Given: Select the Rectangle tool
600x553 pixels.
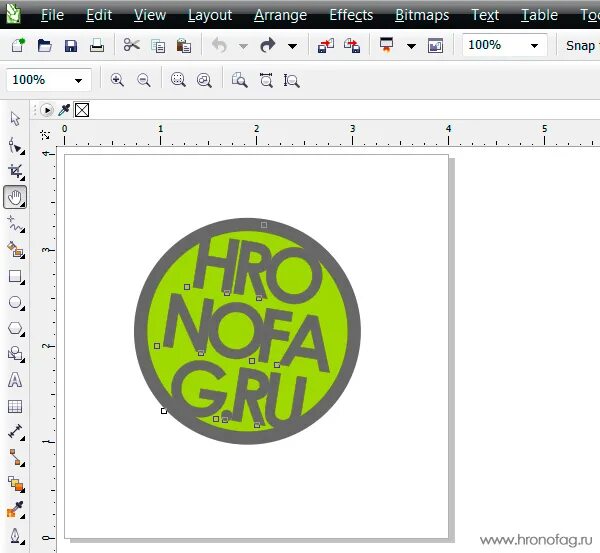Looking at the screenshot, I should point(16,276).
